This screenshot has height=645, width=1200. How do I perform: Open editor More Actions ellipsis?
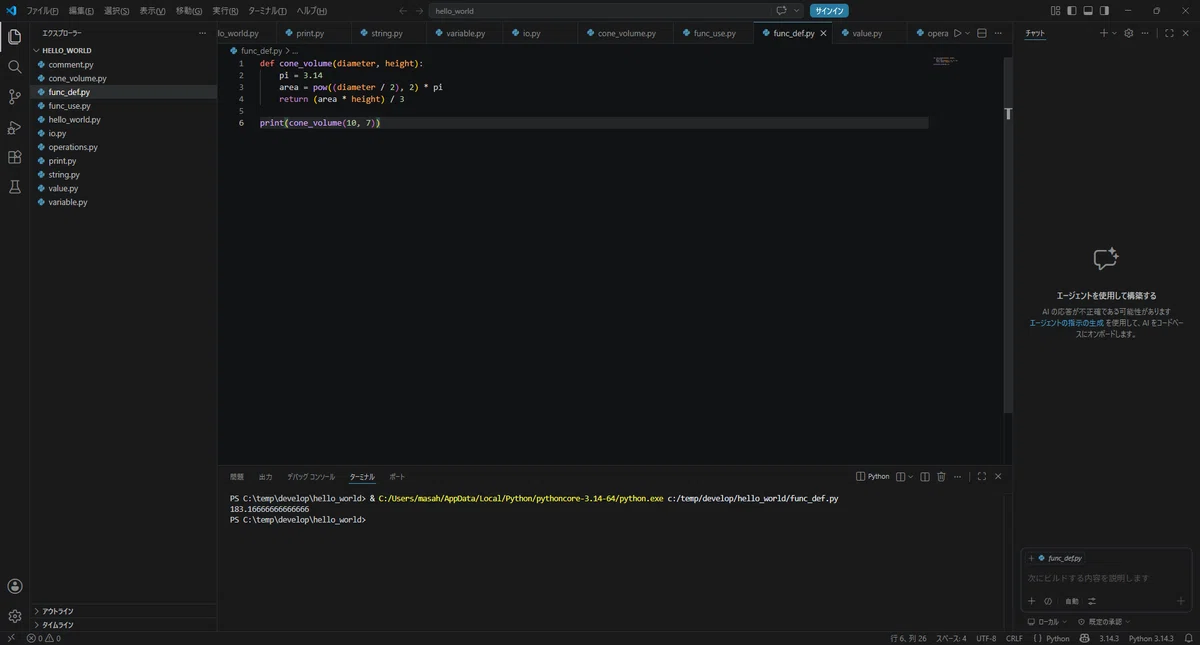[x=998, y=33]
